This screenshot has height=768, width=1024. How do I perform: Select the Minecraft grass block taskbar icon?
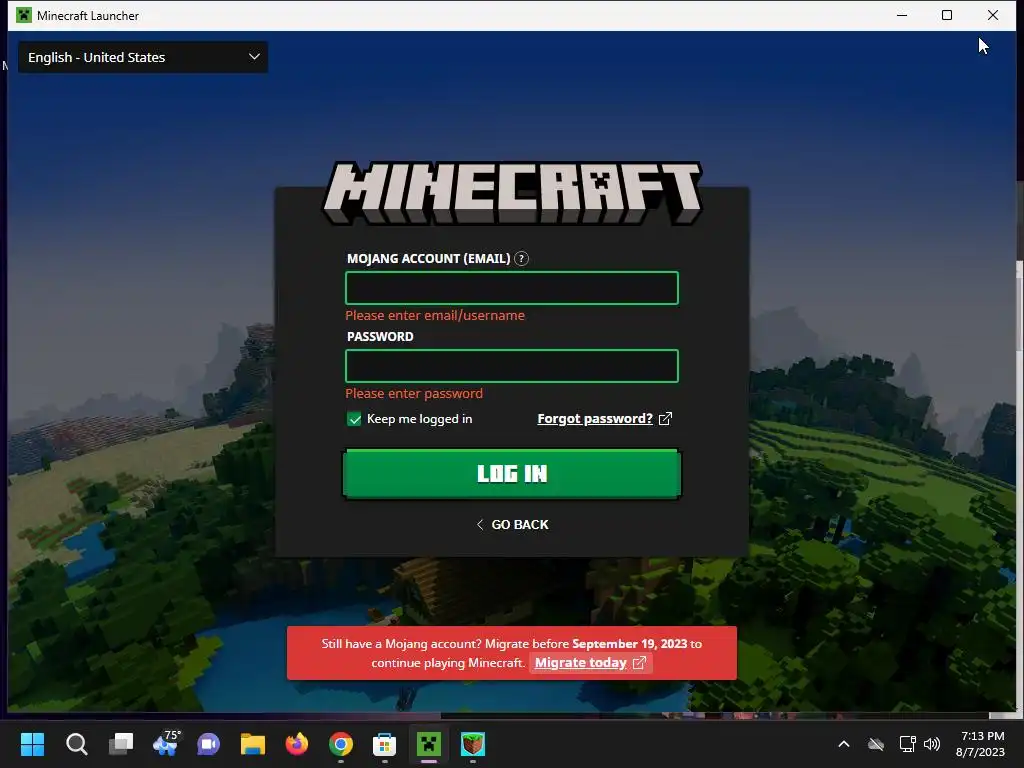(473, 744)
